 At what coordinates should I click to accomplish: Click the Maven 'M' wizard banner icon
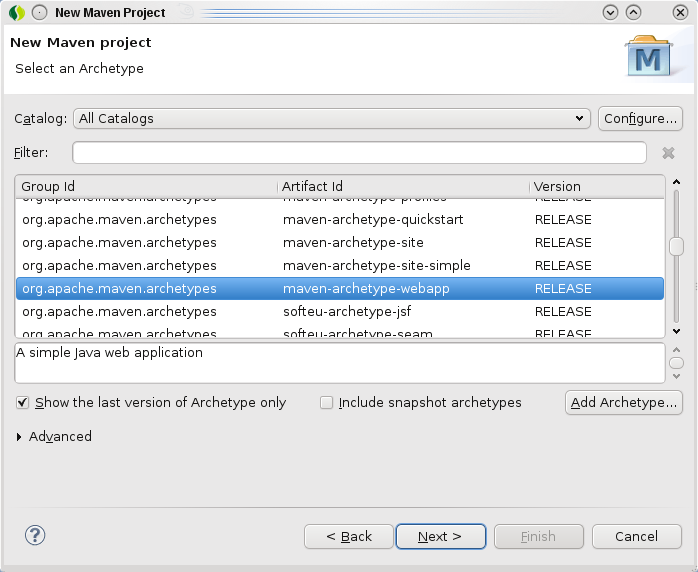(x=649, y=57)
